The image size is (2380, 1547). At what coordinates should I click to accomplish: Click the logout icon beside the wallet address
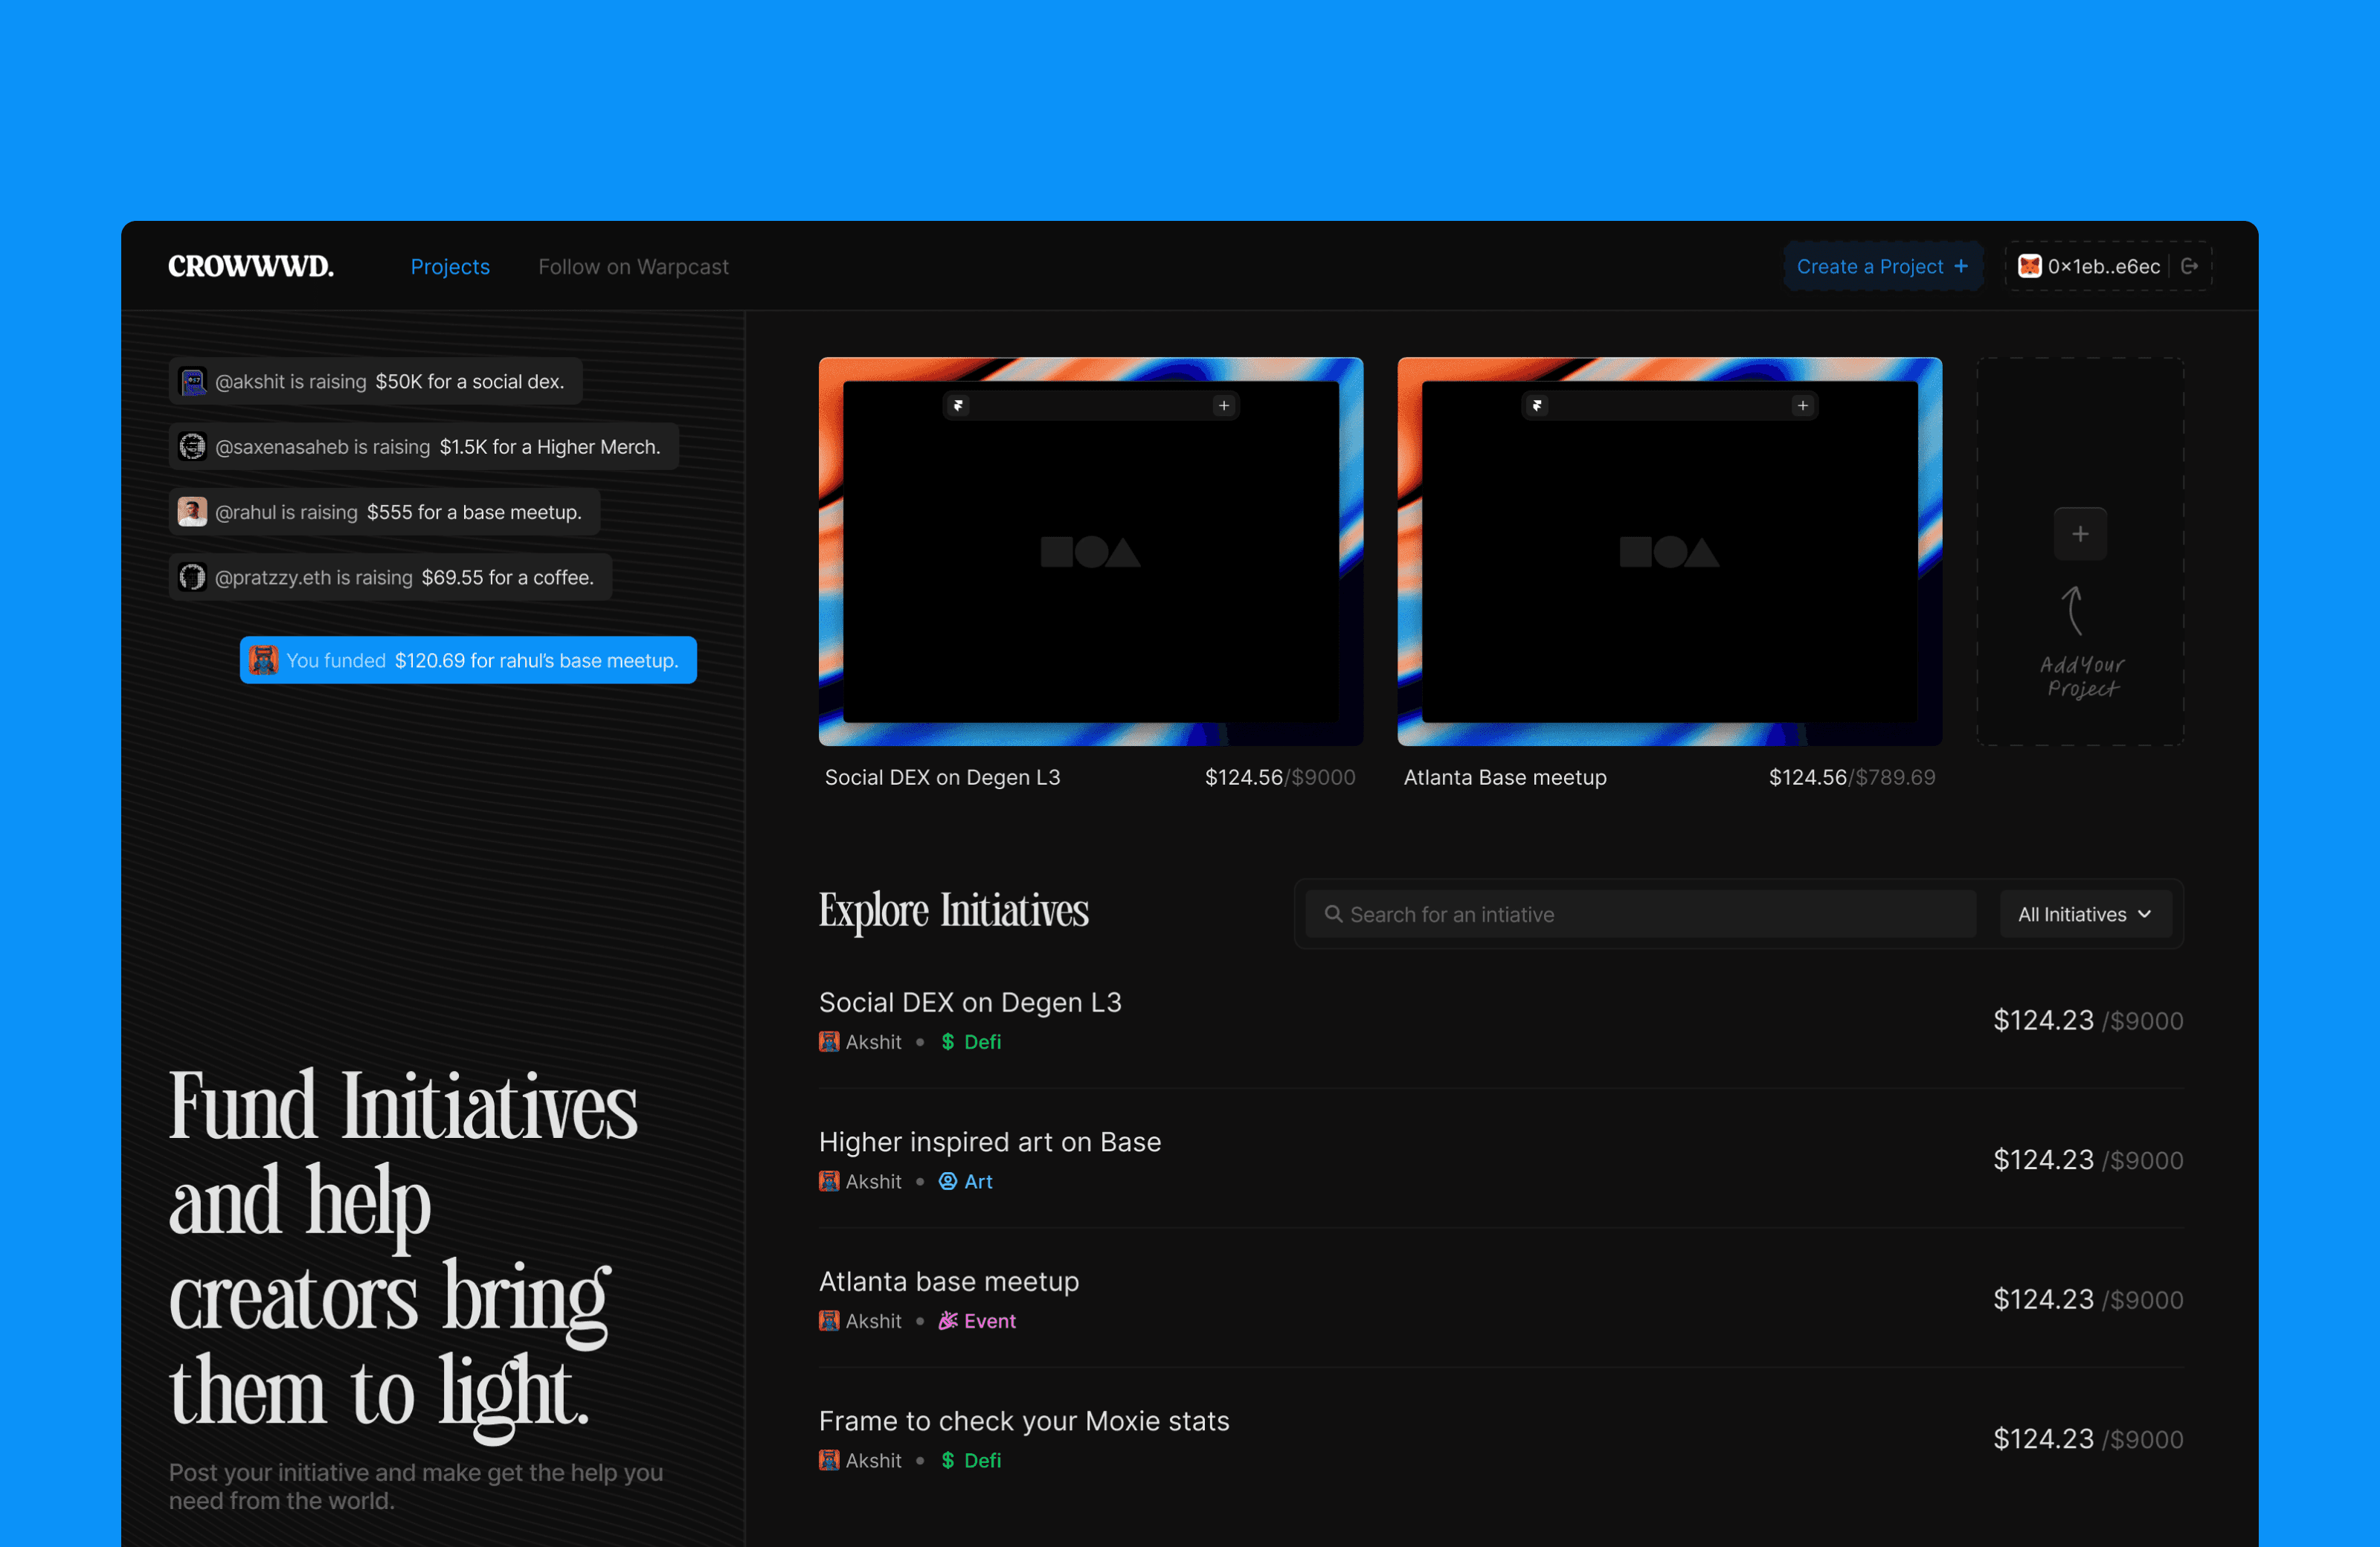point(2189,266)
